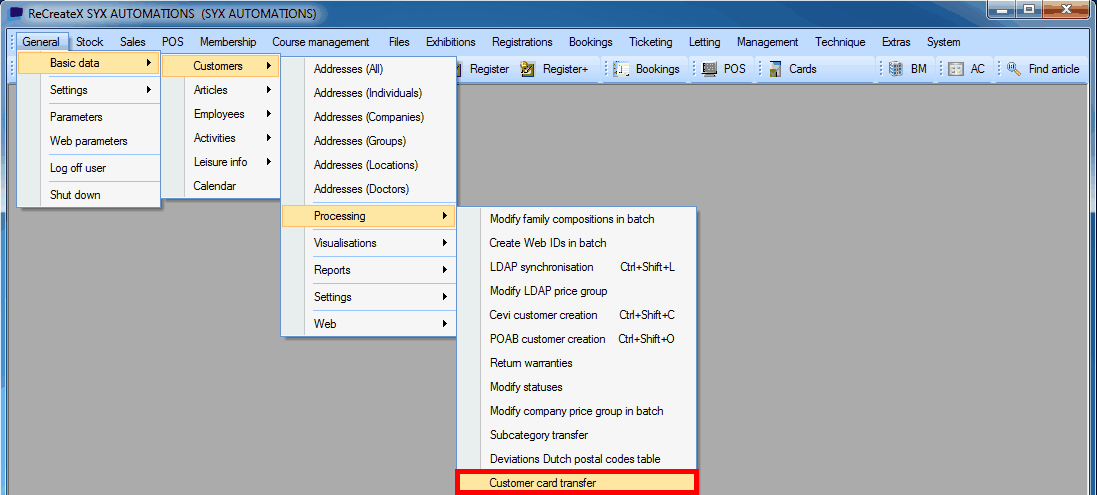Open Bookings from the toolbar icon

622,69
